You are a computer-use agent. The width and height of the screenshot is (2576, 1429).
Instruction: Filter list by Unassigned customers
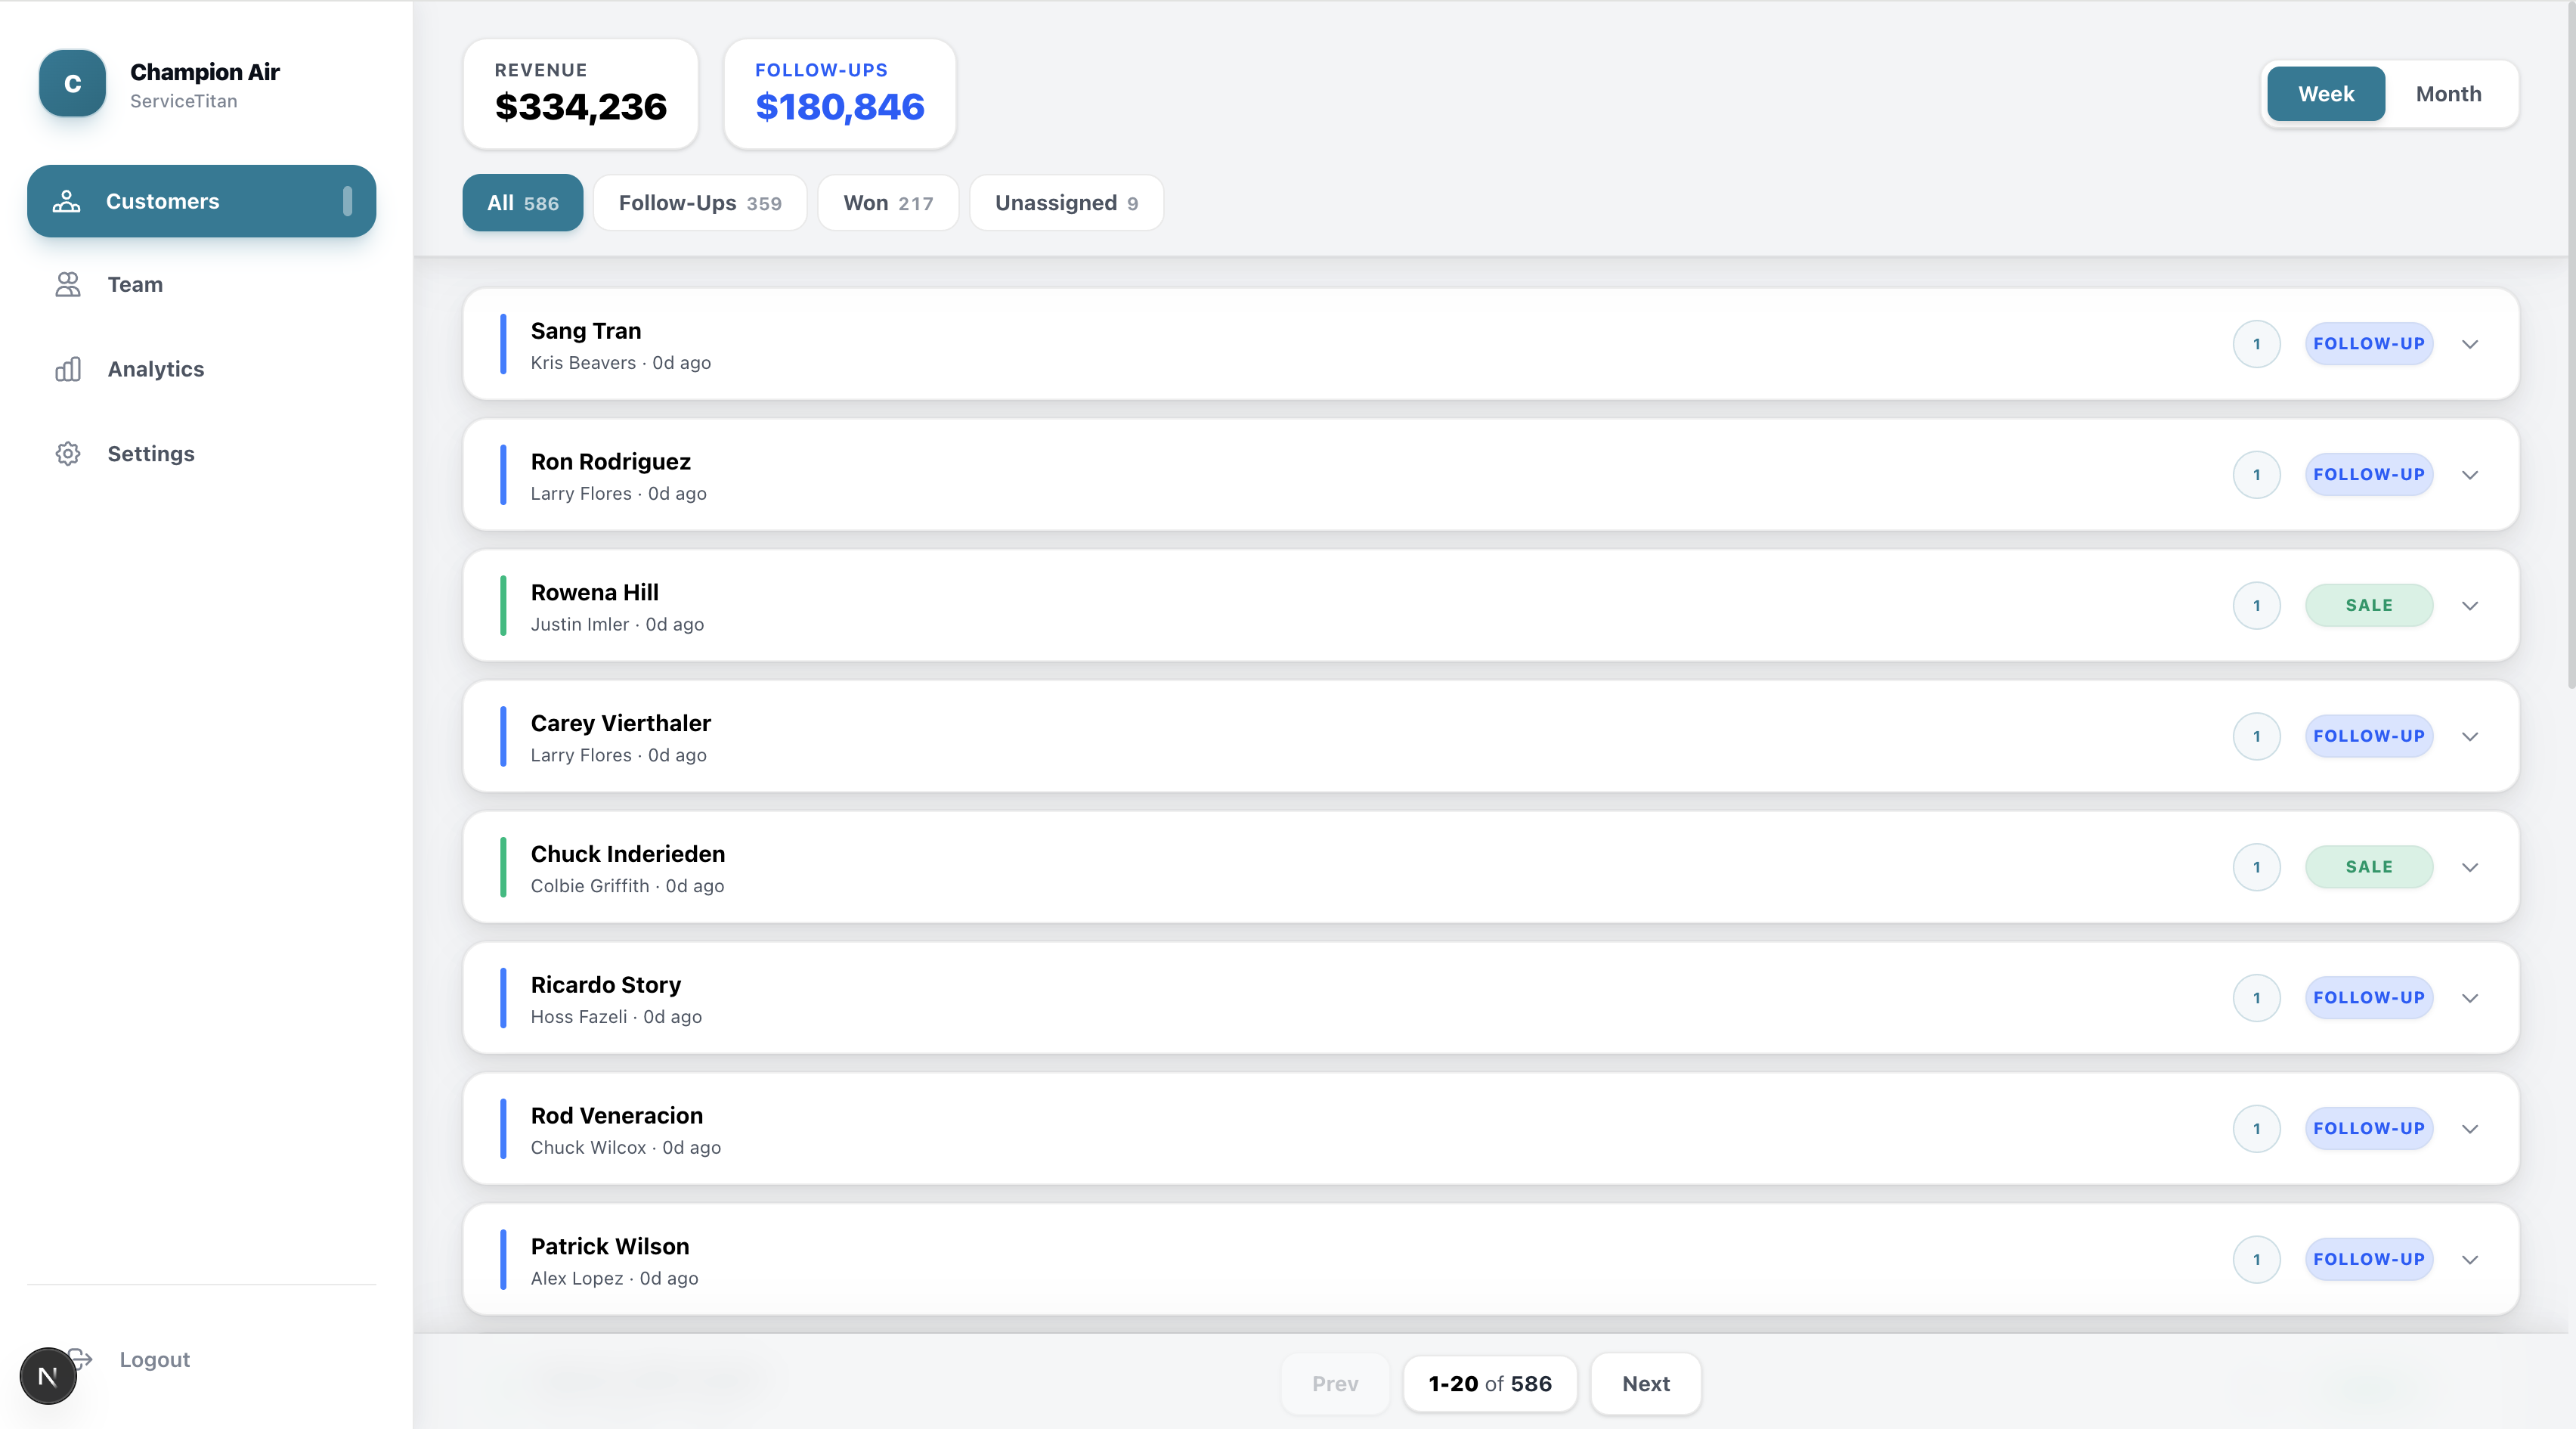tap(1066, 203)
